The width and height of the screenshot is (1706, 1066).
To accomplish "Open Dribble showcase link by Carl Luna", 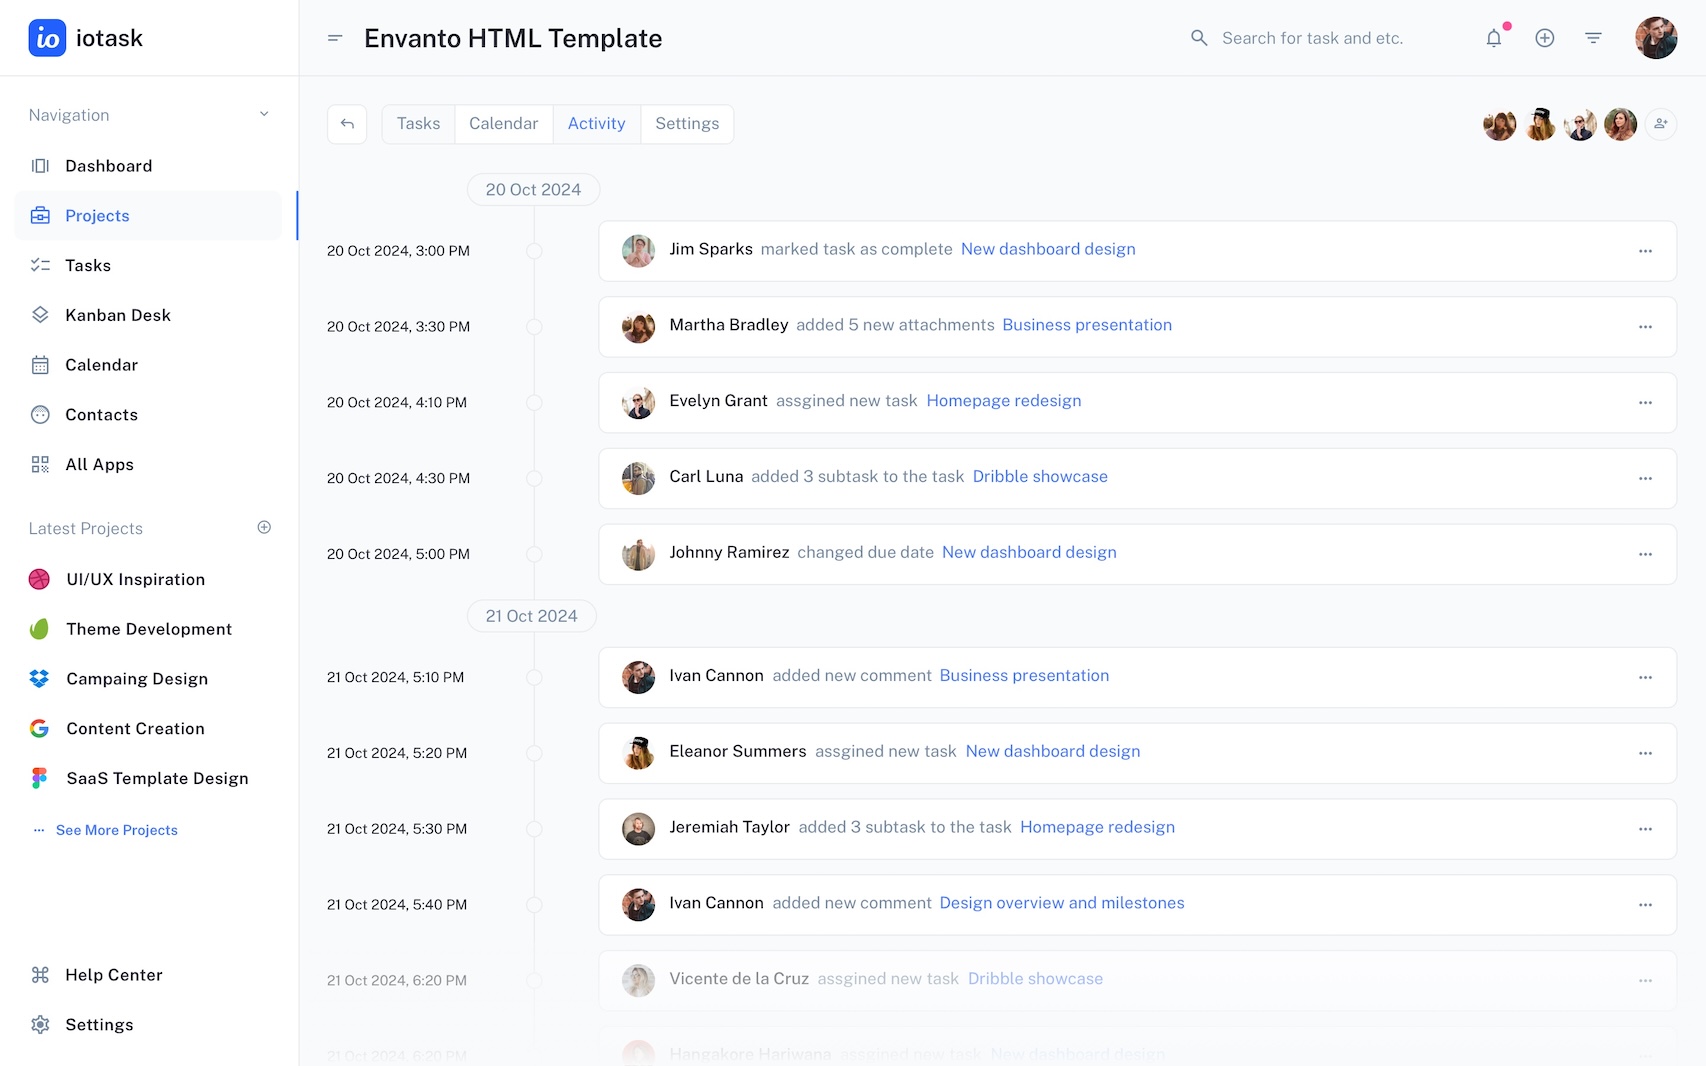I will (1040, 477).
